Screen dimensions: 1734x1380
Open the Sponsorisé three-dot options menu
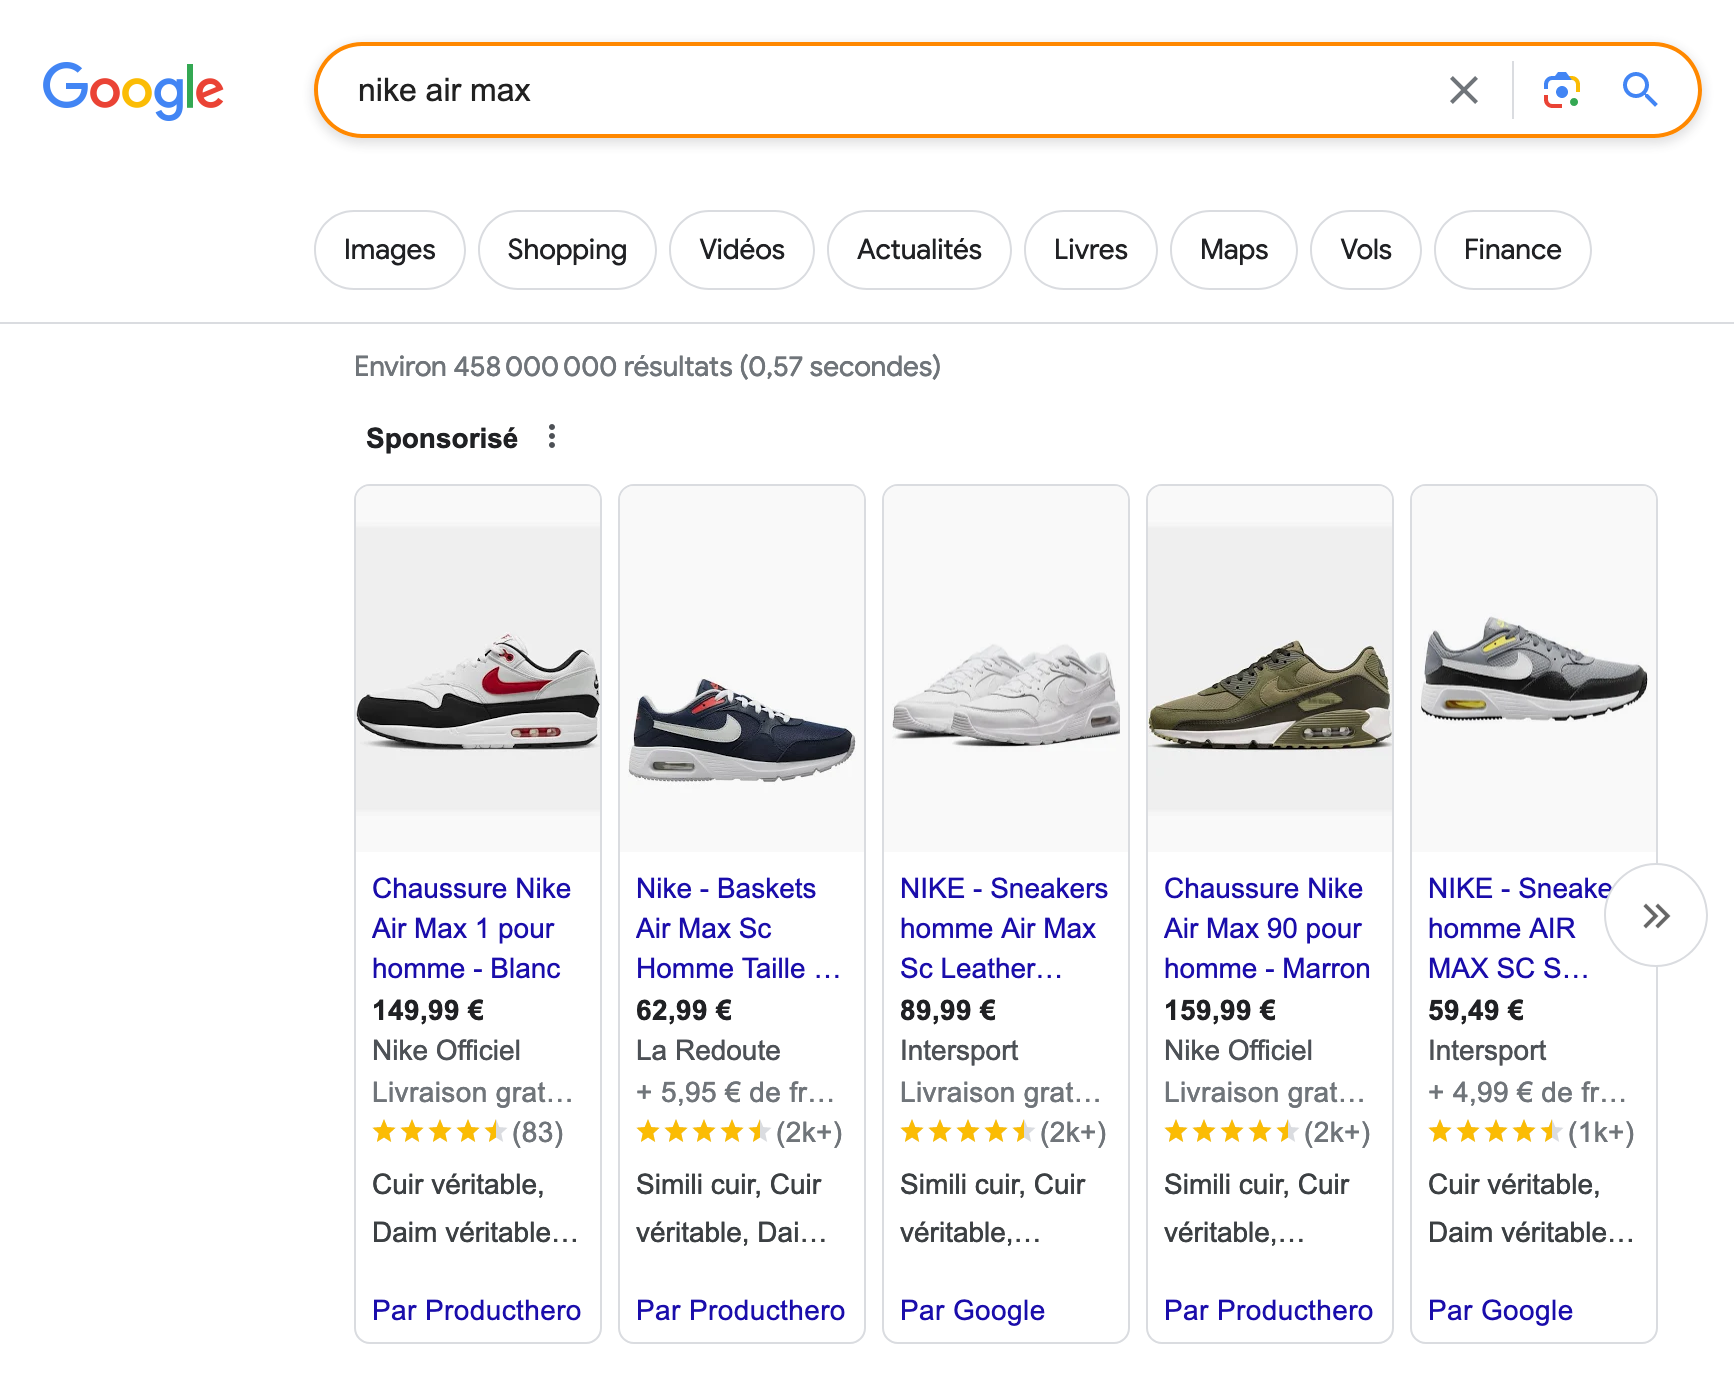click(x=552, y=437)
